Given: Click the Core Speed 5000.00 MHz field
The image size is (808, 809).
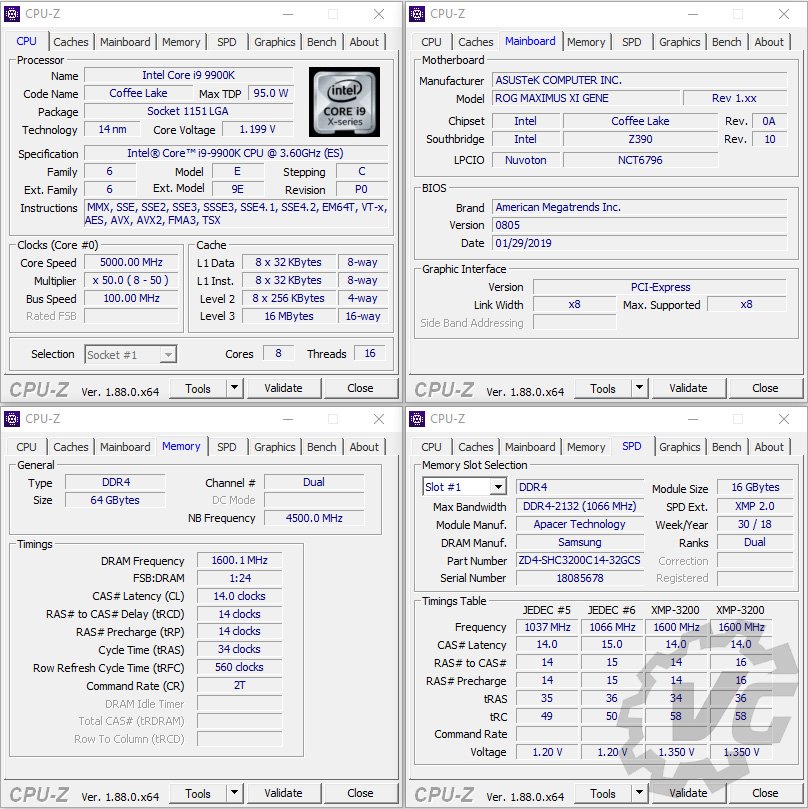Looking at the screenshot, I should pos(133,262).
